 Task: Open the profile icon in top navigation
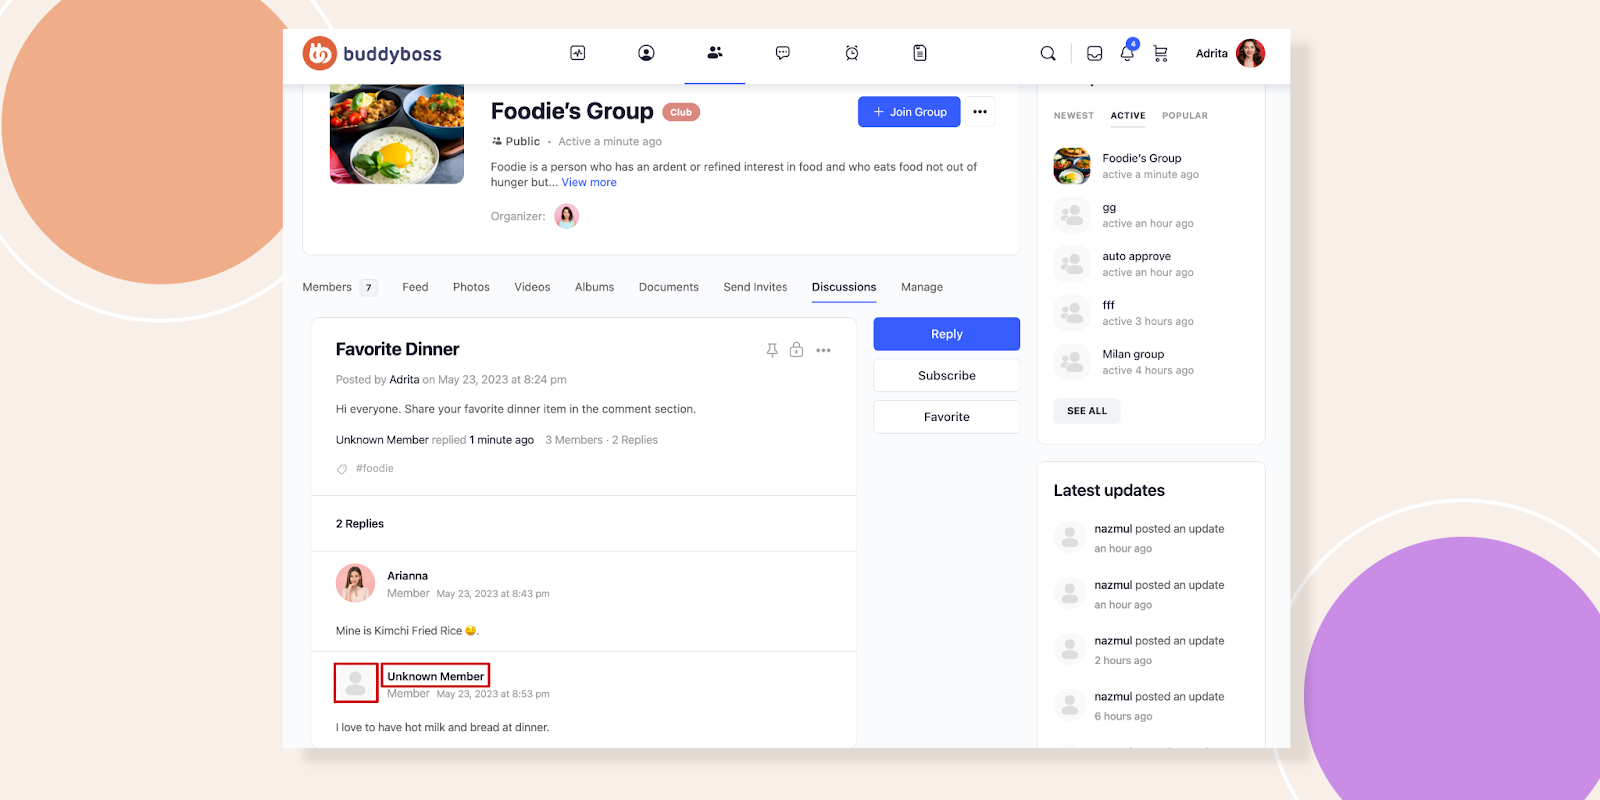(x=646, y=53)
